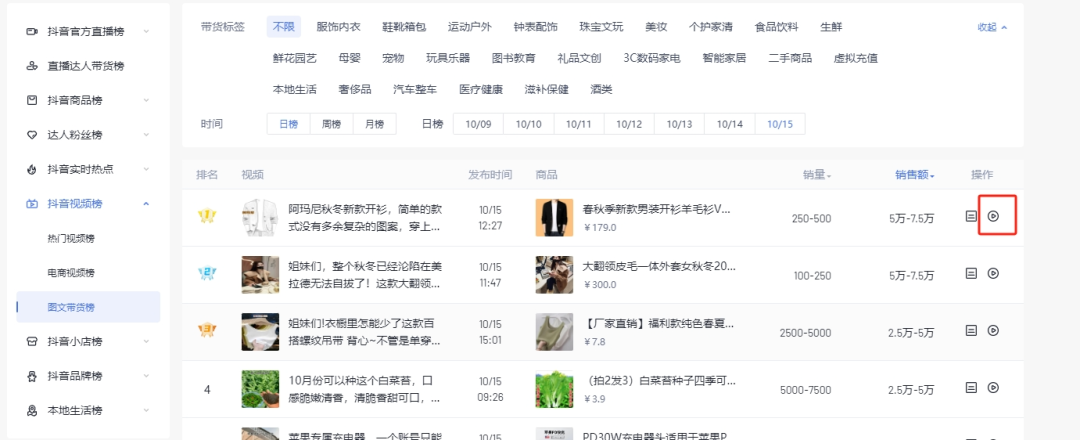Switch to the 日榜 time tab
This screenshot has width=1080, height=440.
coord(289,124)
